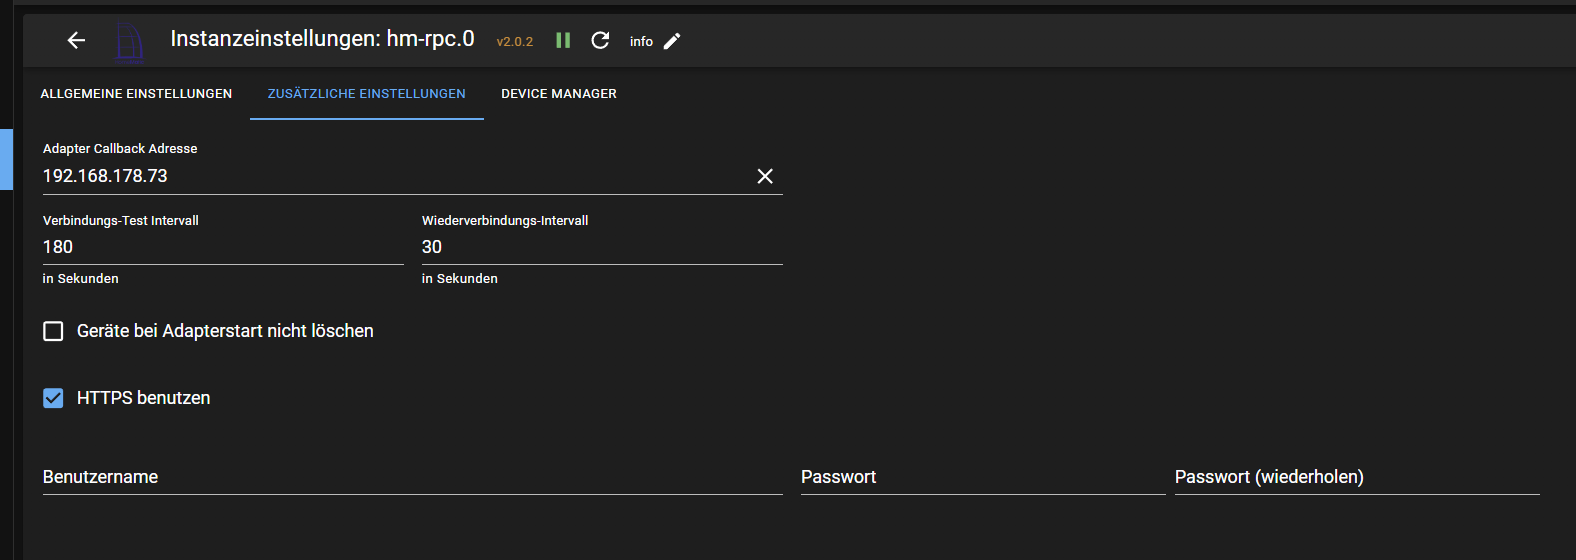This screenshot has width=1576, height=560.
Task: Switch to the Allgemeine Einstellungen tab
Action: pyautogui.click(x=136, y=94)
